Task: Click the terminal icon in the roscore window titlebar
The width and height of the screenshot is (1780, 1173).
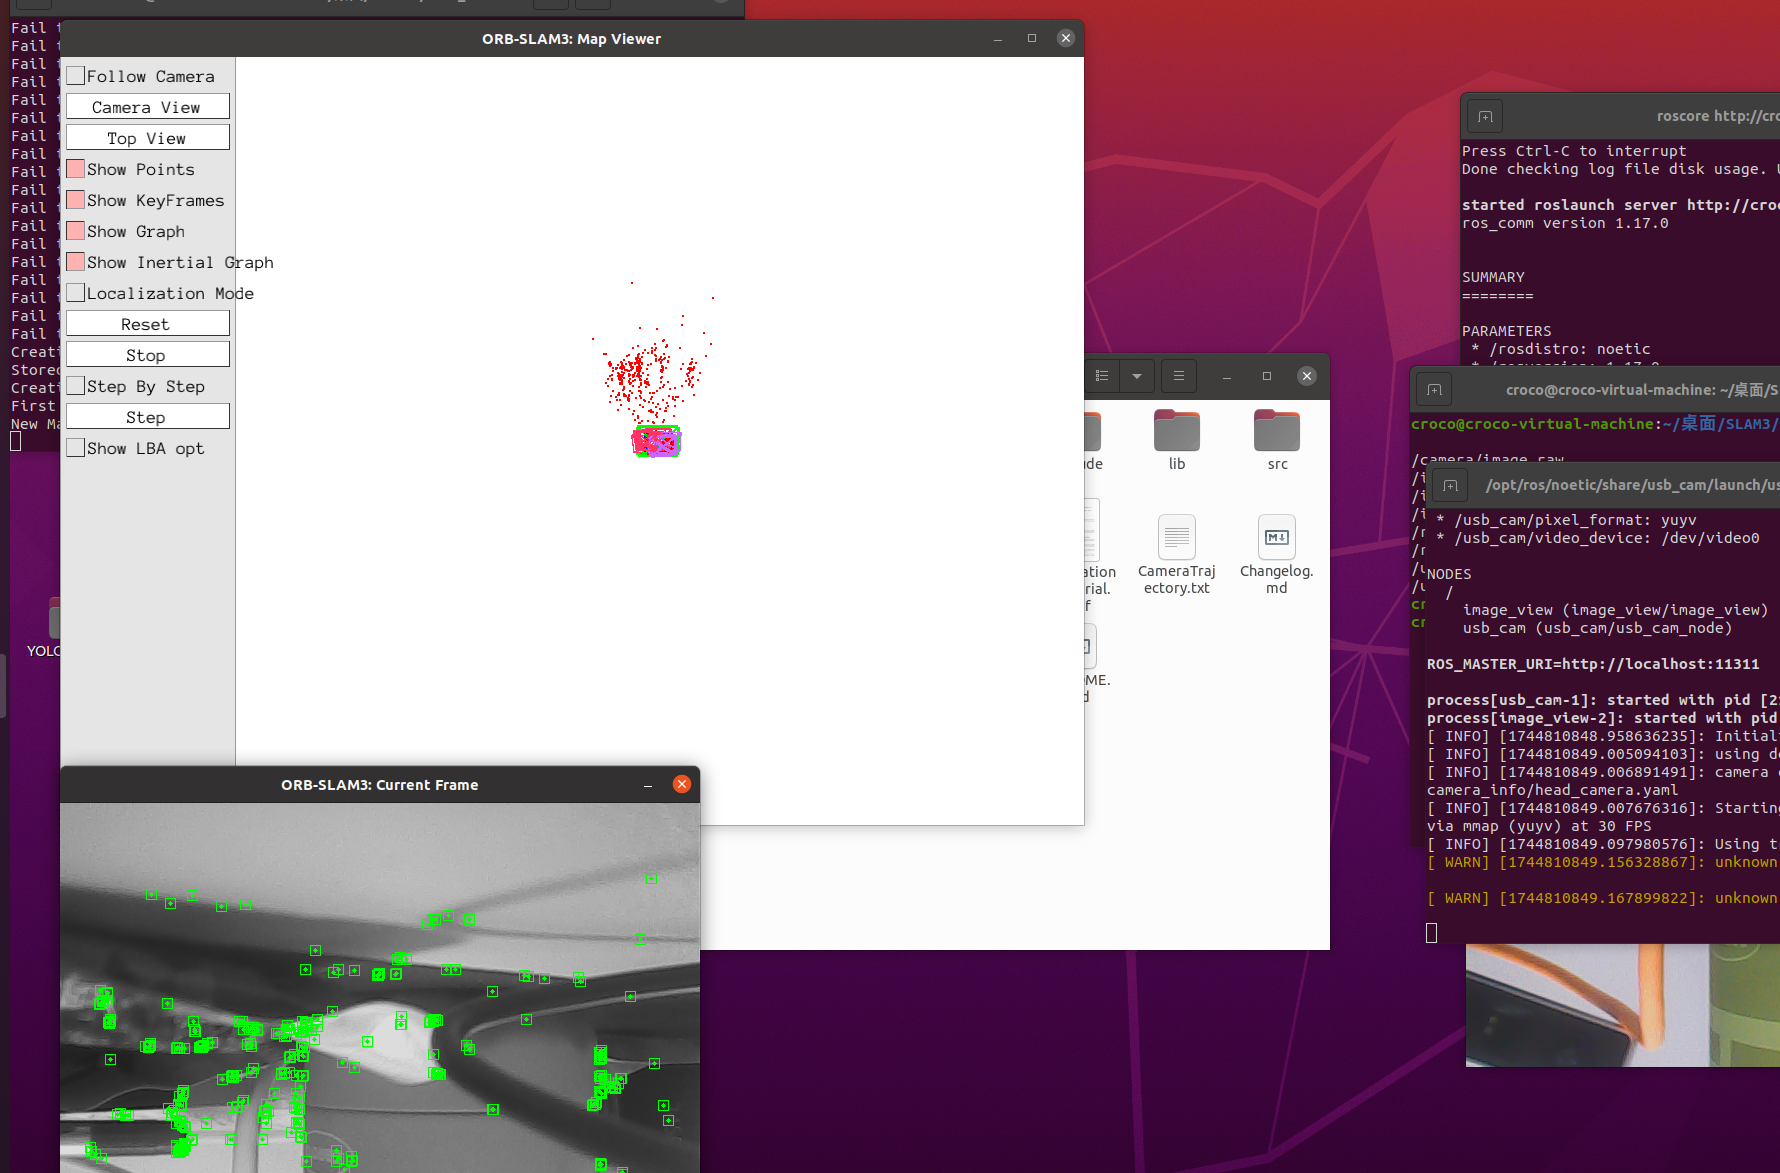Action: tap(1484, 116)
